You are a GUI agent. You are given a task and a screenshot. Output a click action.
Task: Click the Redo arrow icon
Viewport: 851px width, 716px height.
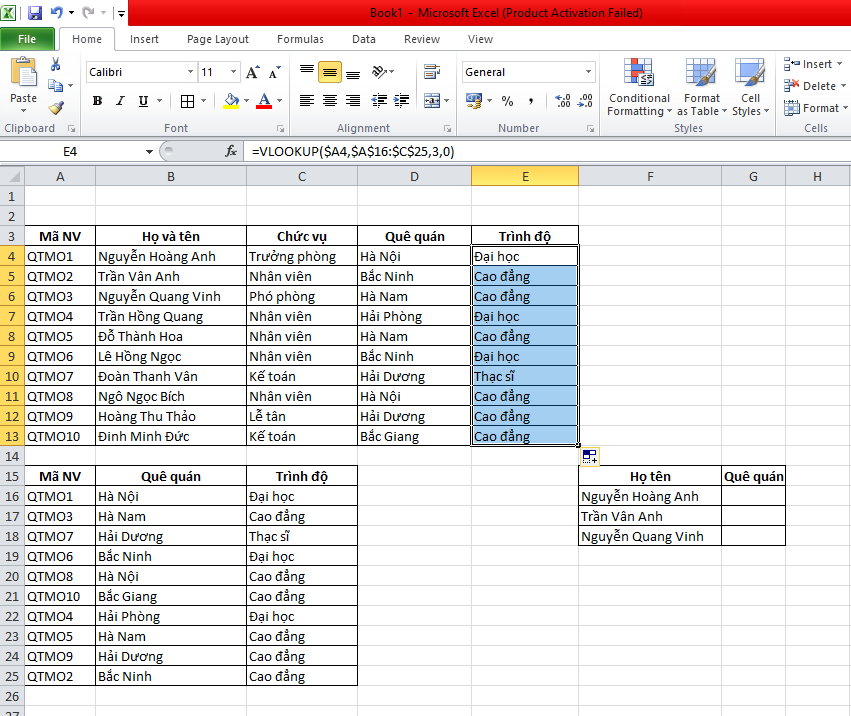(x=88, y=12)
